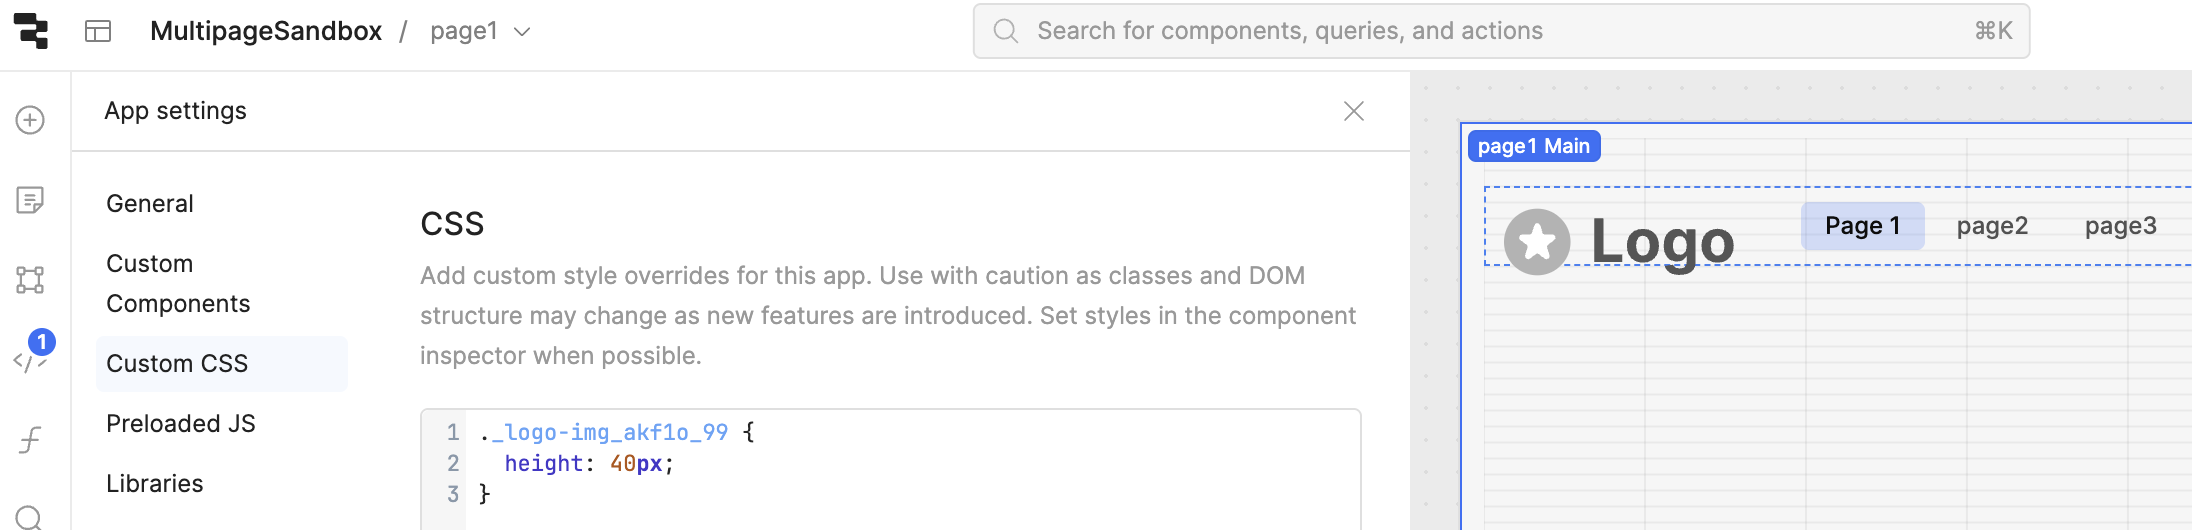Open the functions sidebar icon
This screenshot has height=530, width=2192.
click(x=30, y=440)
